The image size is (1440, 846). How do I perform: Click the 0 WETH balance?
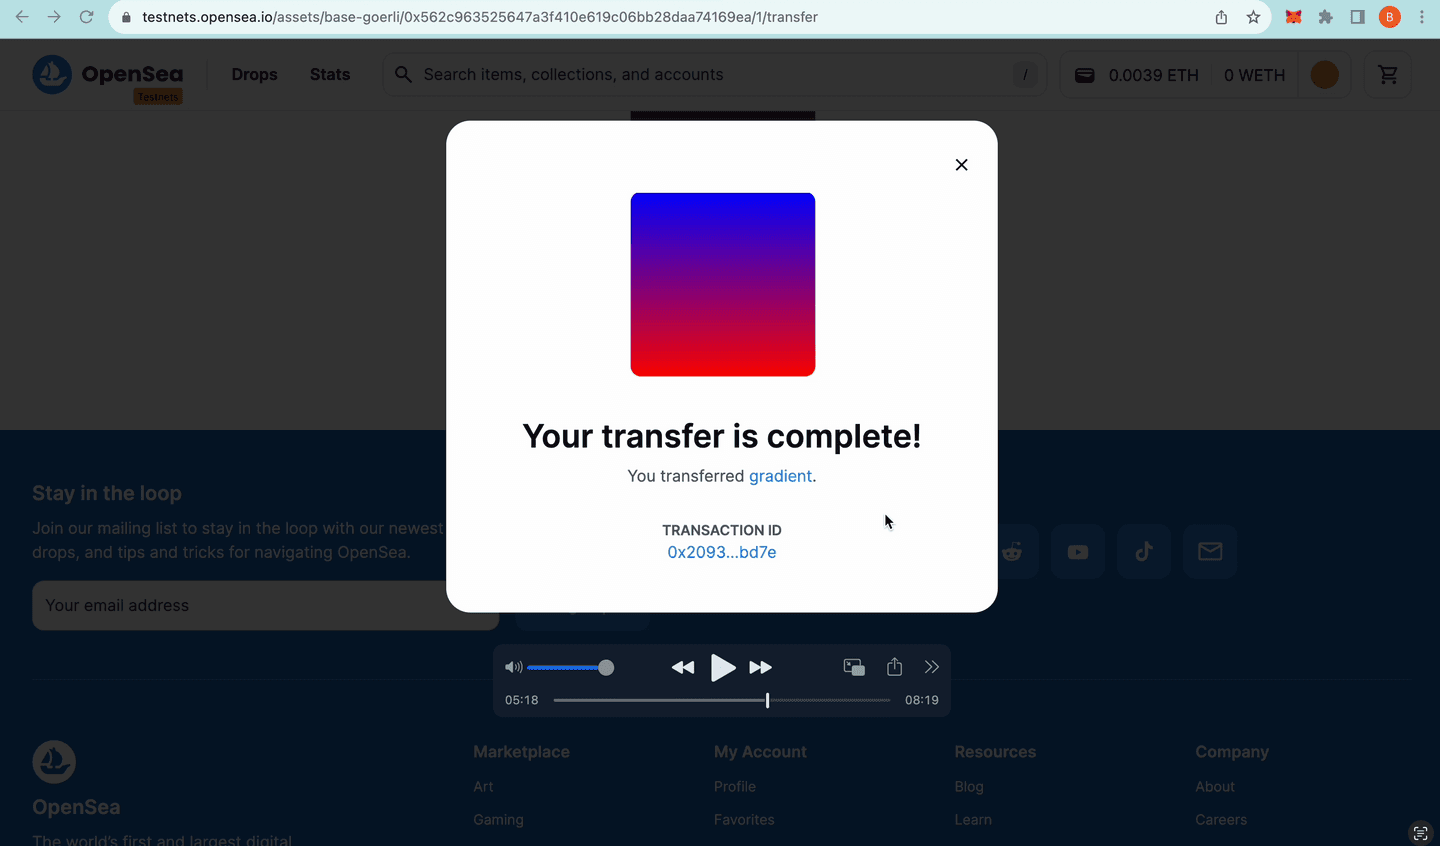click(x=1254, y=75)
